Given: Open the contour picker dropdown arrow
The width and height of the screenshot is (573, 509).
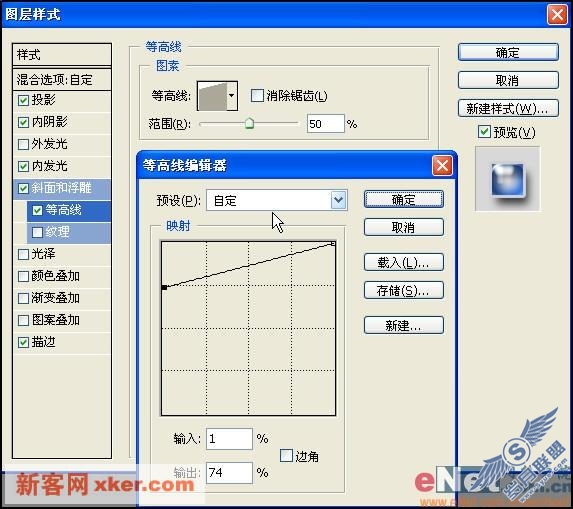Looking at the screenshot, I should [x=232, y=96].
